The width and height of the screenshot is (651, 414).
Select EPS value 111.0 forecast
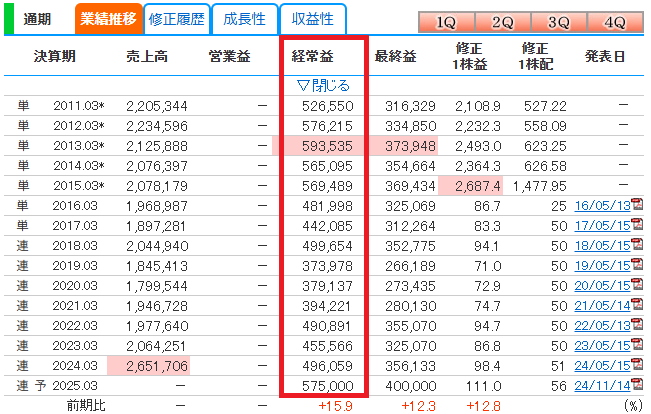484,386
